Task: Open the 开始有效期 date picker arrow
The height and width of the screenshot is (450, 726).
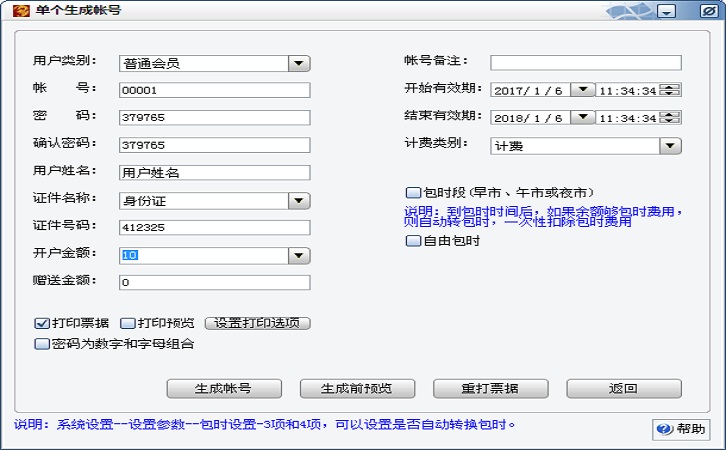Action: point(586,90)
